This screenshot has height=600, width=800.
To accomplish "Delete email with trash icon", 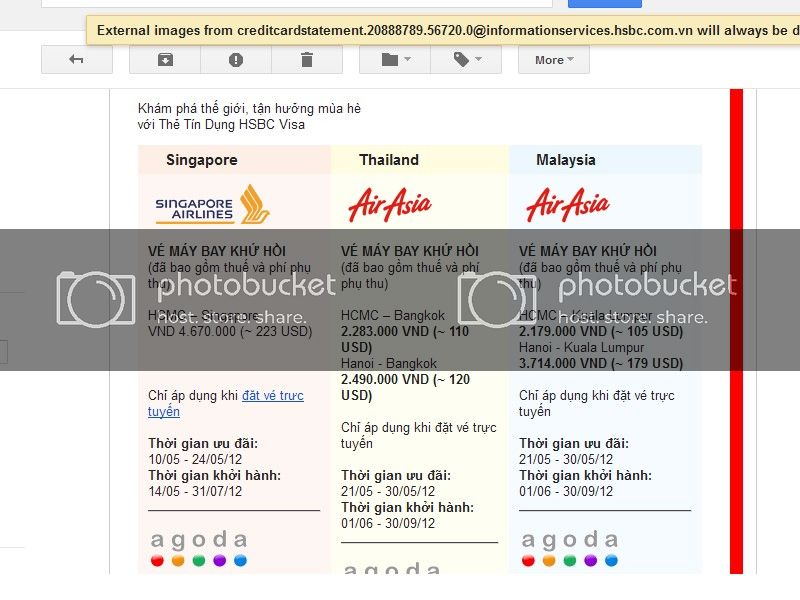I will click(x=307, y=60).
